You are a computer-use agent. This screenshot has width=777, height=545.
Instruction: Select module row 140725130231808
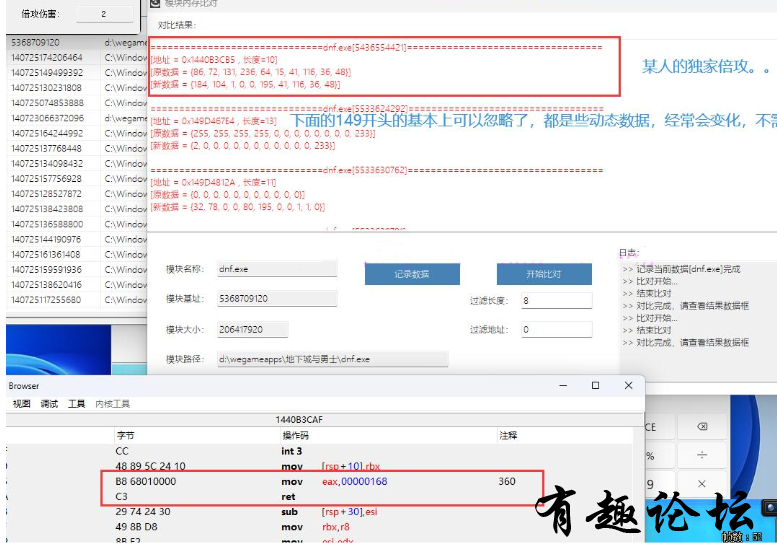pos(77,88)
